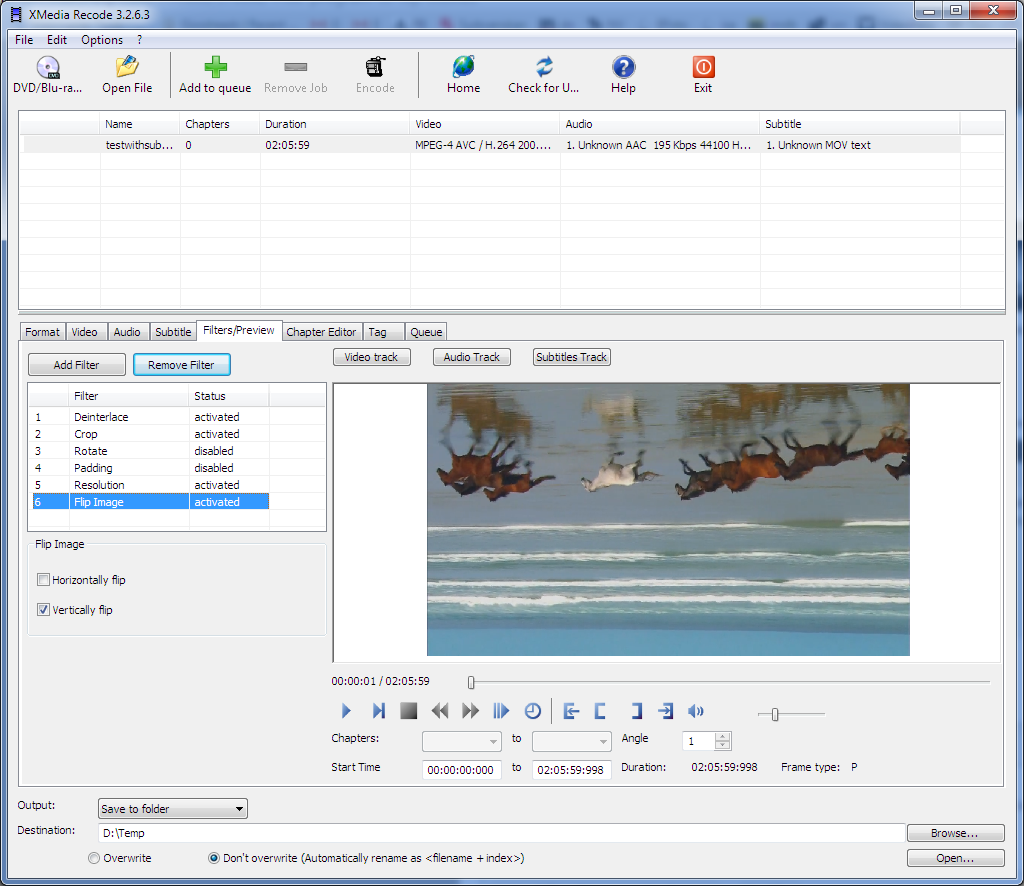The image size is (1024, 886).
Task: Click the Browse... button
Action: tap(954, 833)
